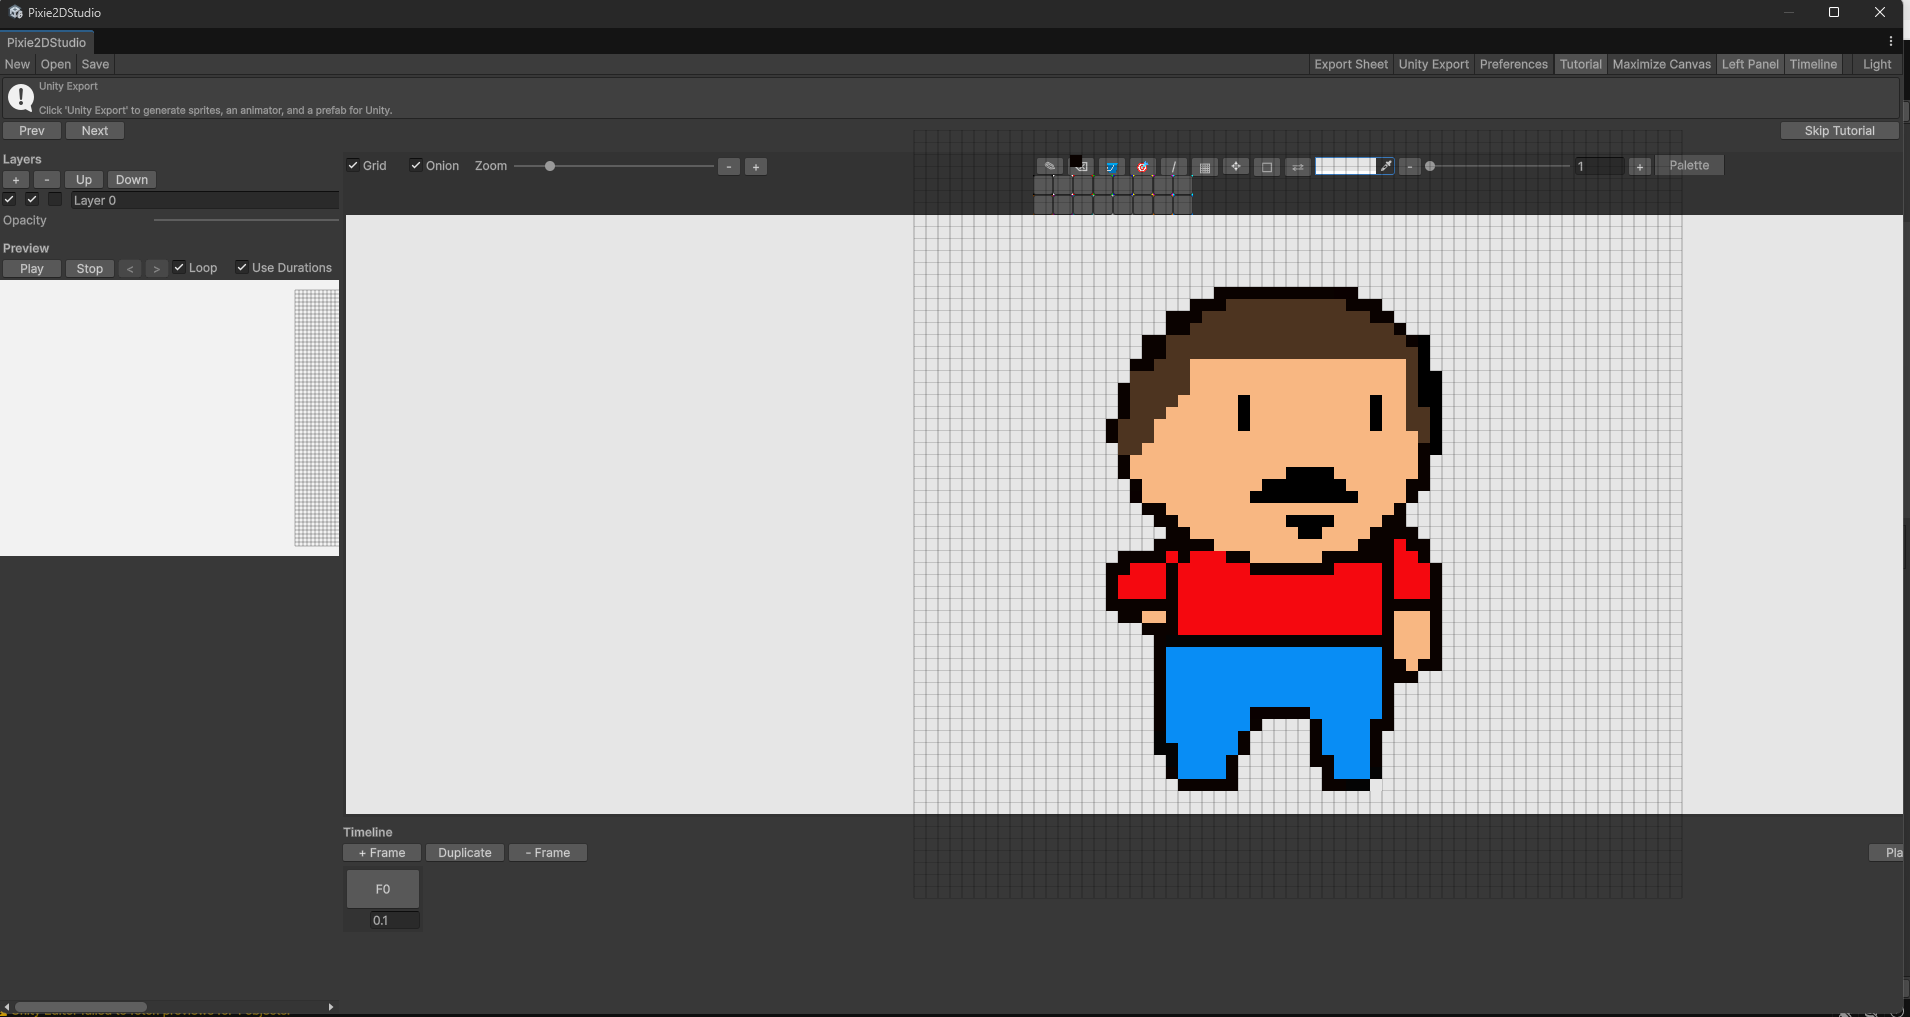The image size is (1910, 1017).
Task: Select the paint bucket fill tool
Action: pos(1111,167)
